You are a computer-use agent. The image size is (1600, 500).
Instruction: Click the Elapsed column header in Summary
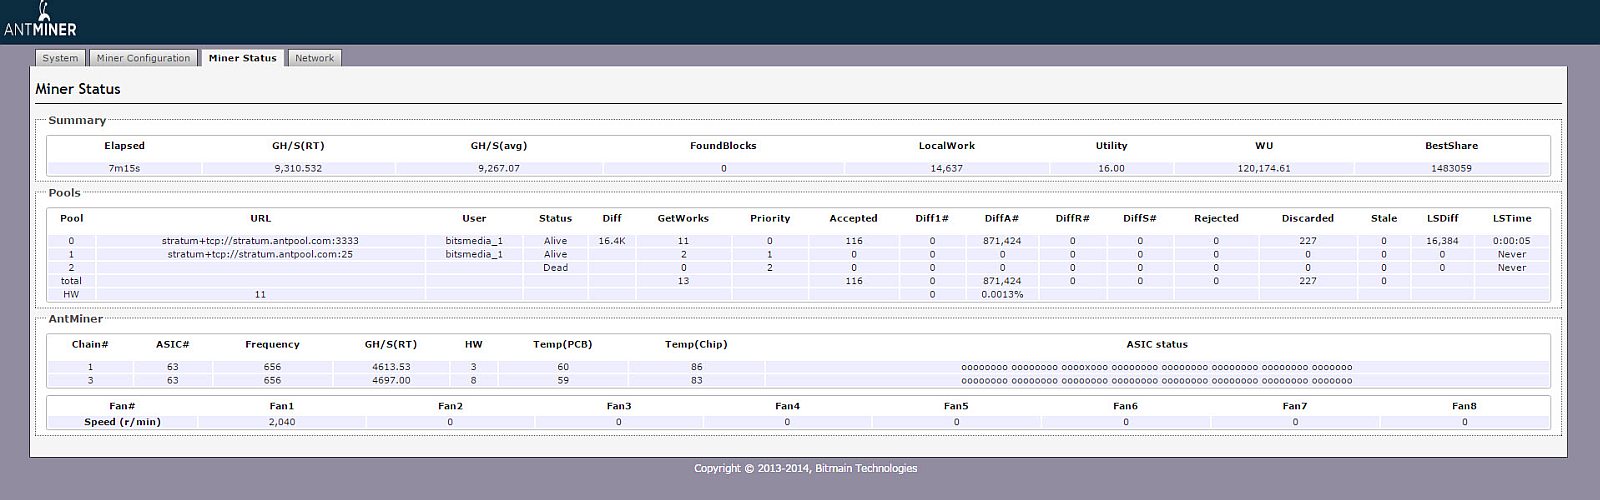pyautogui.click(x=124, y=146)
